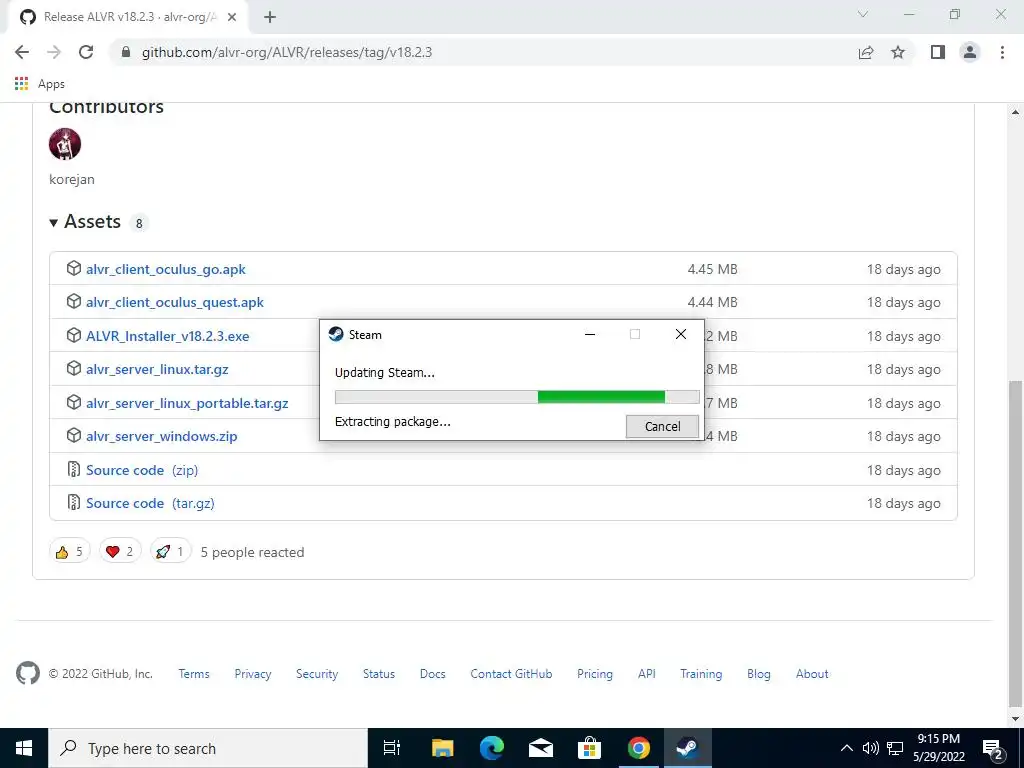
Task: Open the Pricing footer link
Action: coord(595,674)
